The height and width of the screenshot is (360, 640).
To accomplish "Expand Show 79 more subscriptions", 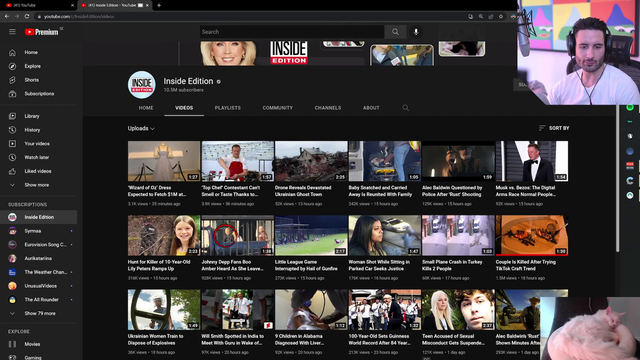I will tap(39, 313).
